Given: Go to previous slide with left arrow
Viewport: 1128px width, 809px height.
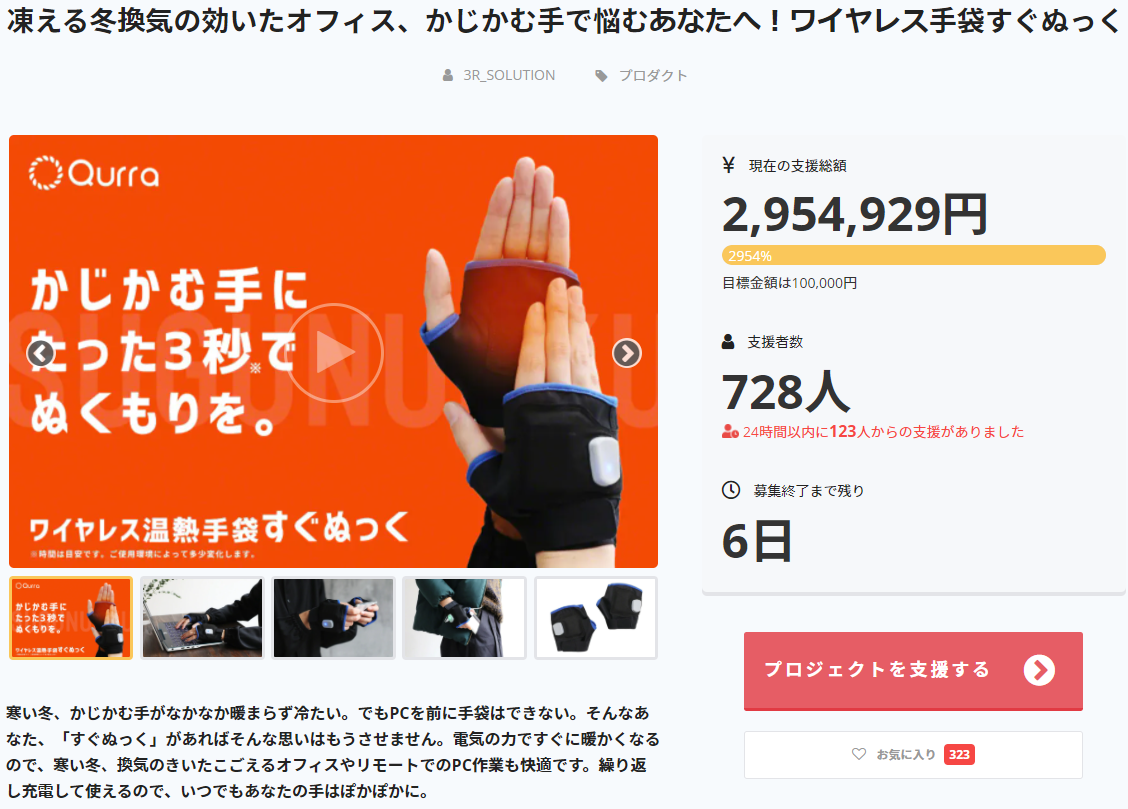Looking at the screenshot, I should point(41,353).
